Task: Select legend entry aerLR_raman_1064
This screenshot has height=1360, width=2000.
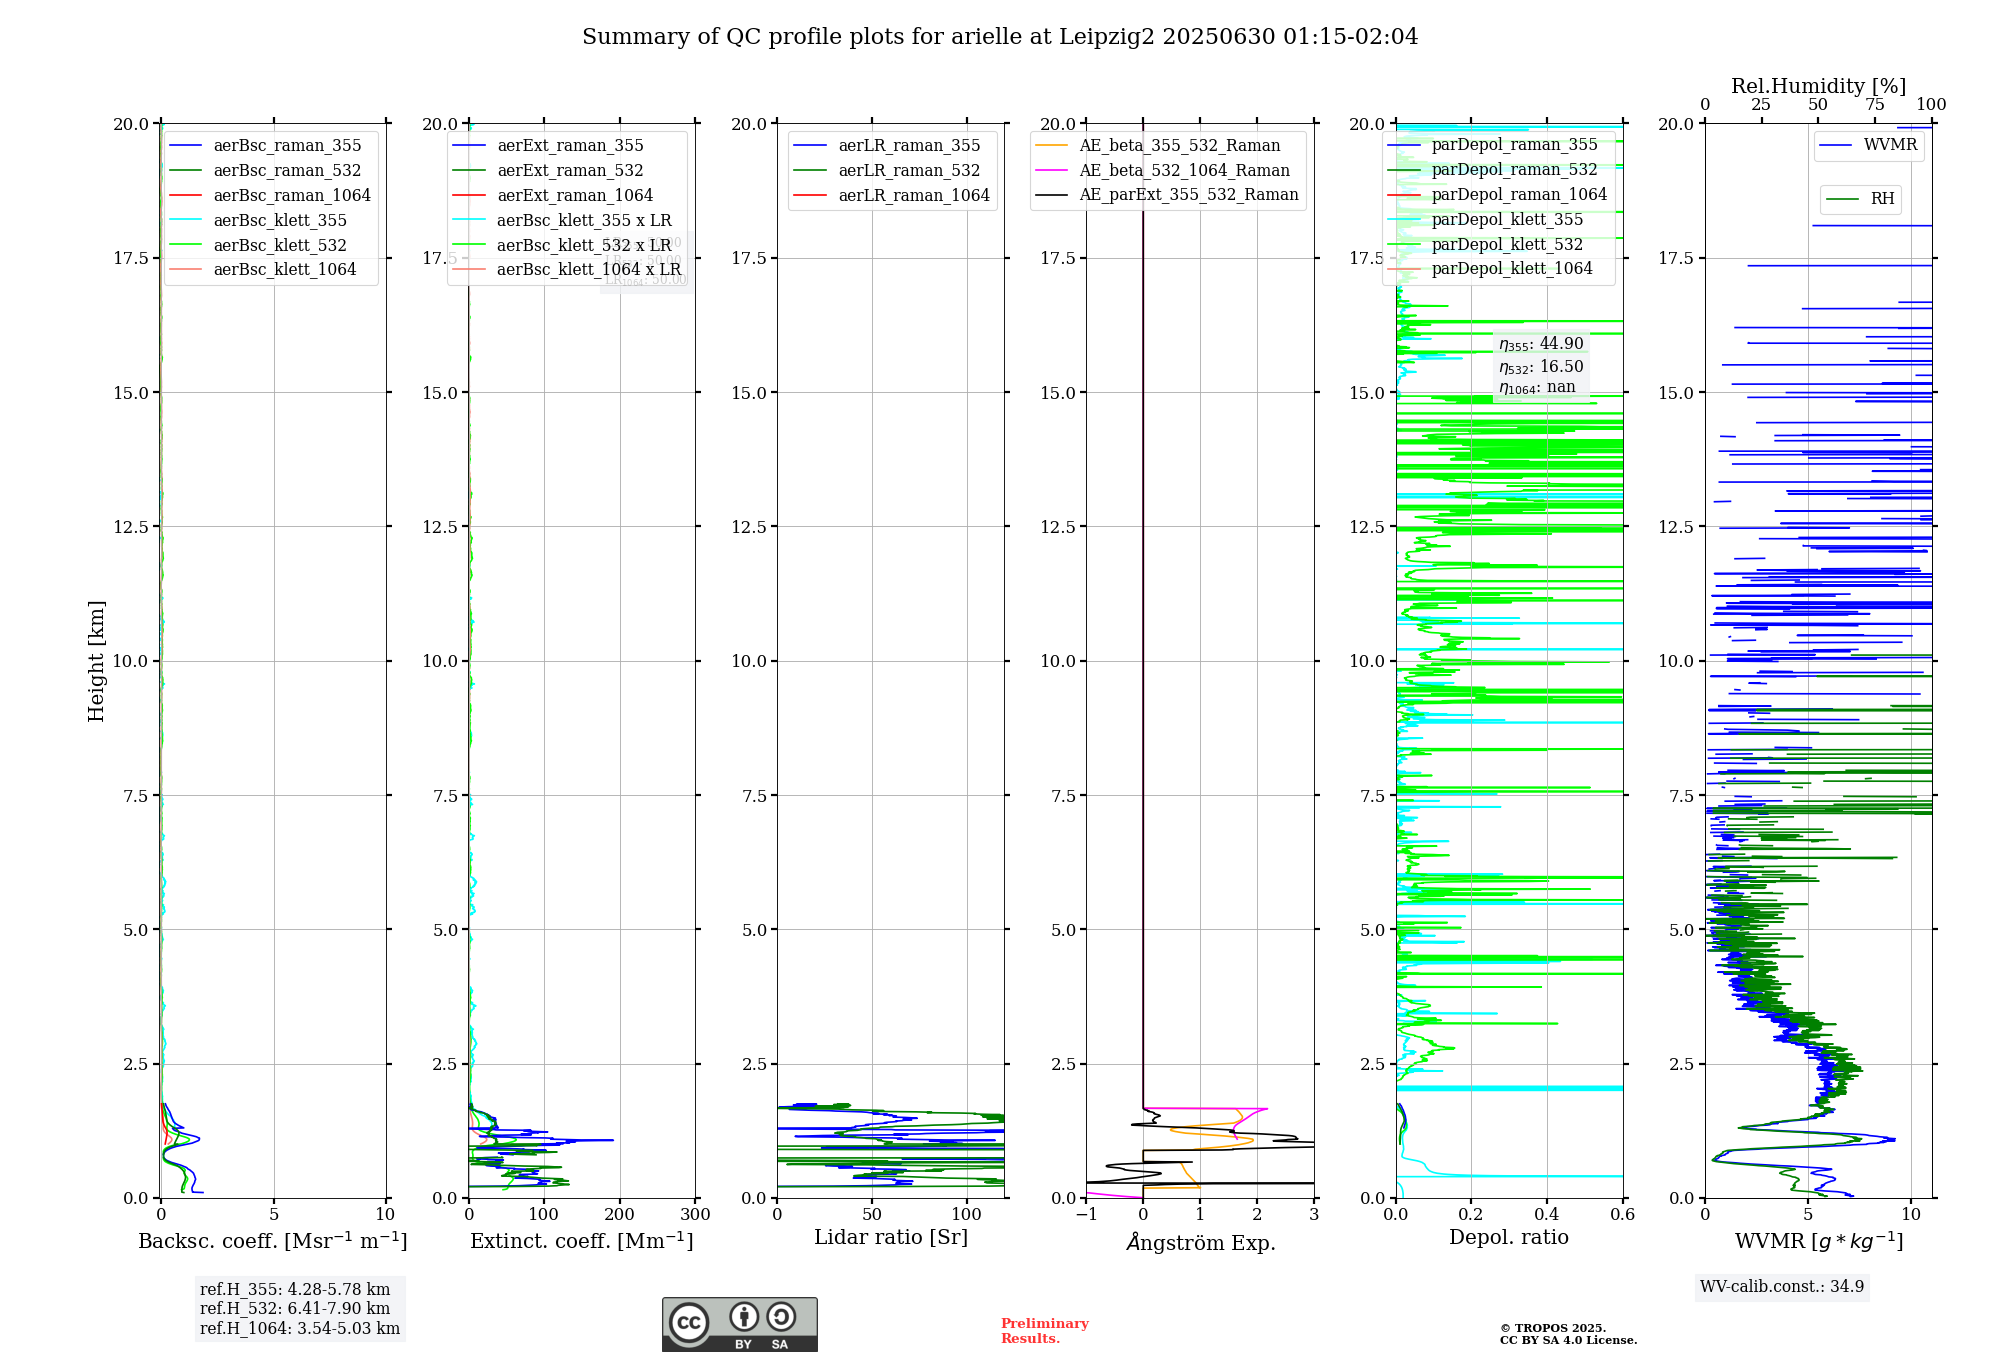Action: coord(891,196)
